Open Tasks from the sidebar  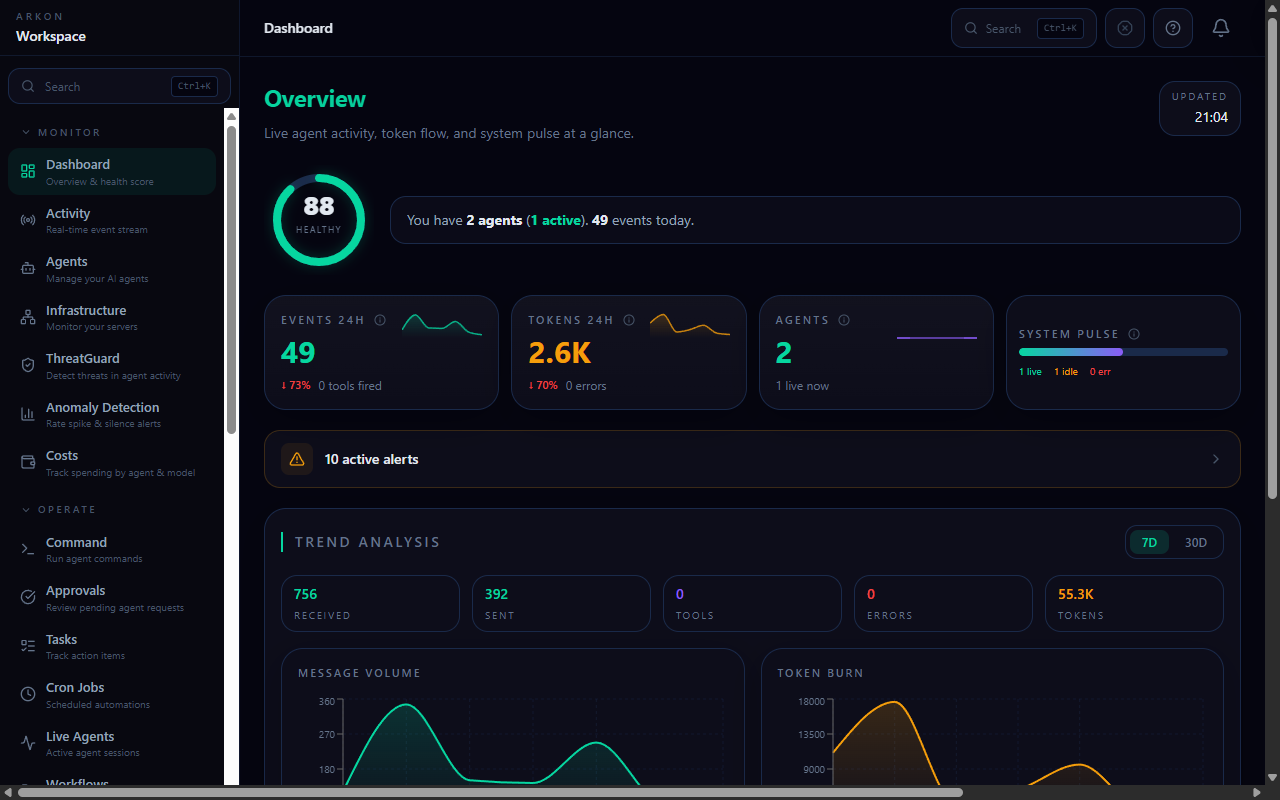click(112, 646)
